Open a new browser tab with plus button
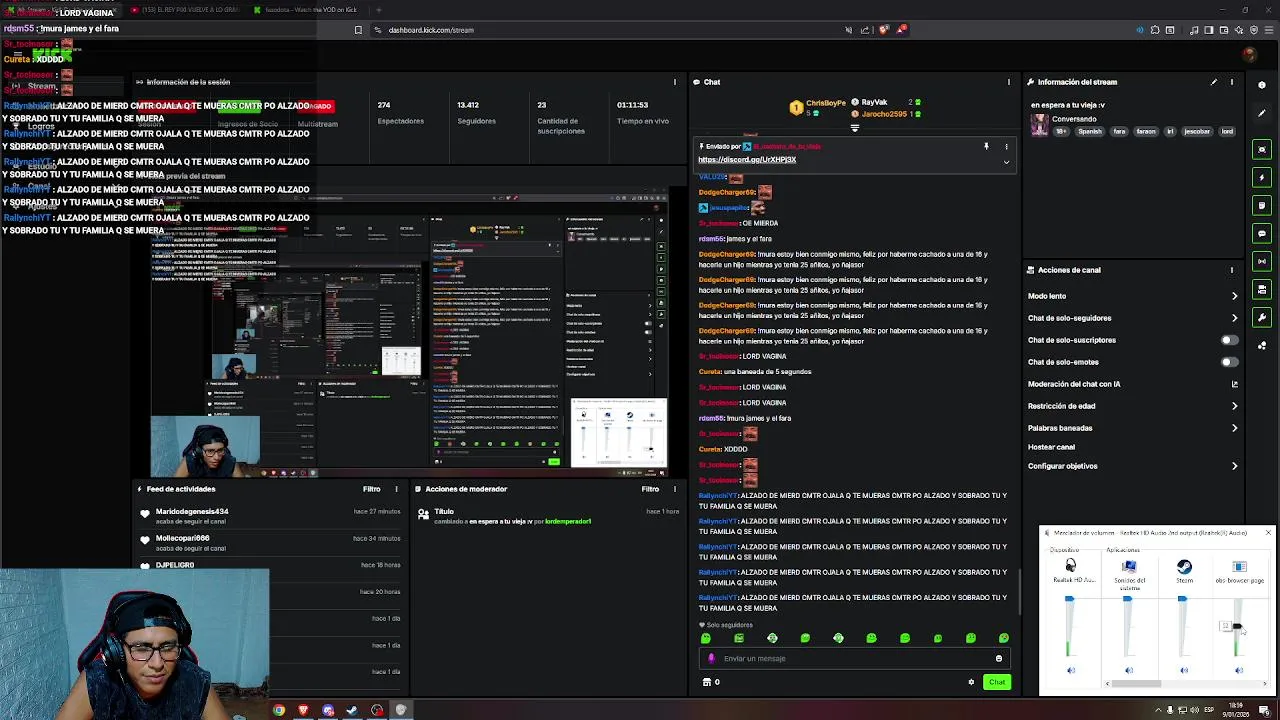 click(x=378, y=10)
